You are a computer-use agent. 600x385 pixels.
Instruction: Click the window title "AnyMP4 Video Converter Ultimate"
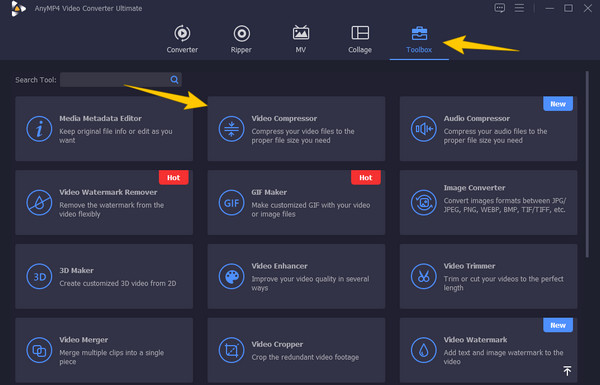[88, 8]
